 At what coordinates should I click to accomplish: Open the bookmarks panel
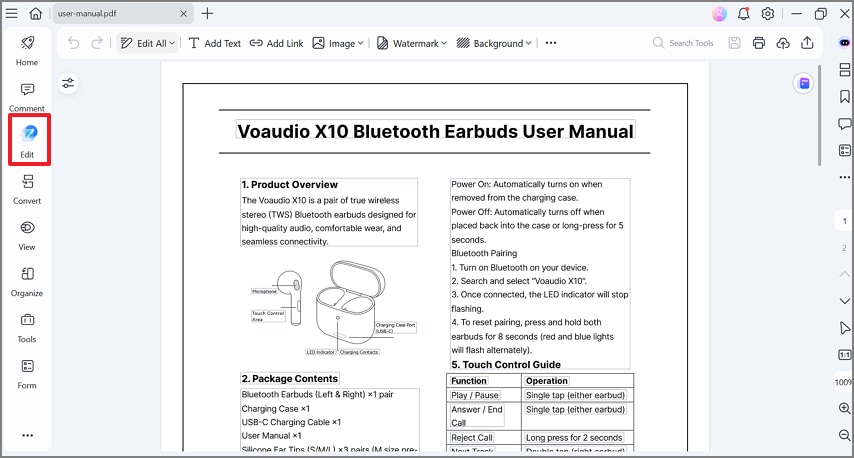[x=845, y=96]
